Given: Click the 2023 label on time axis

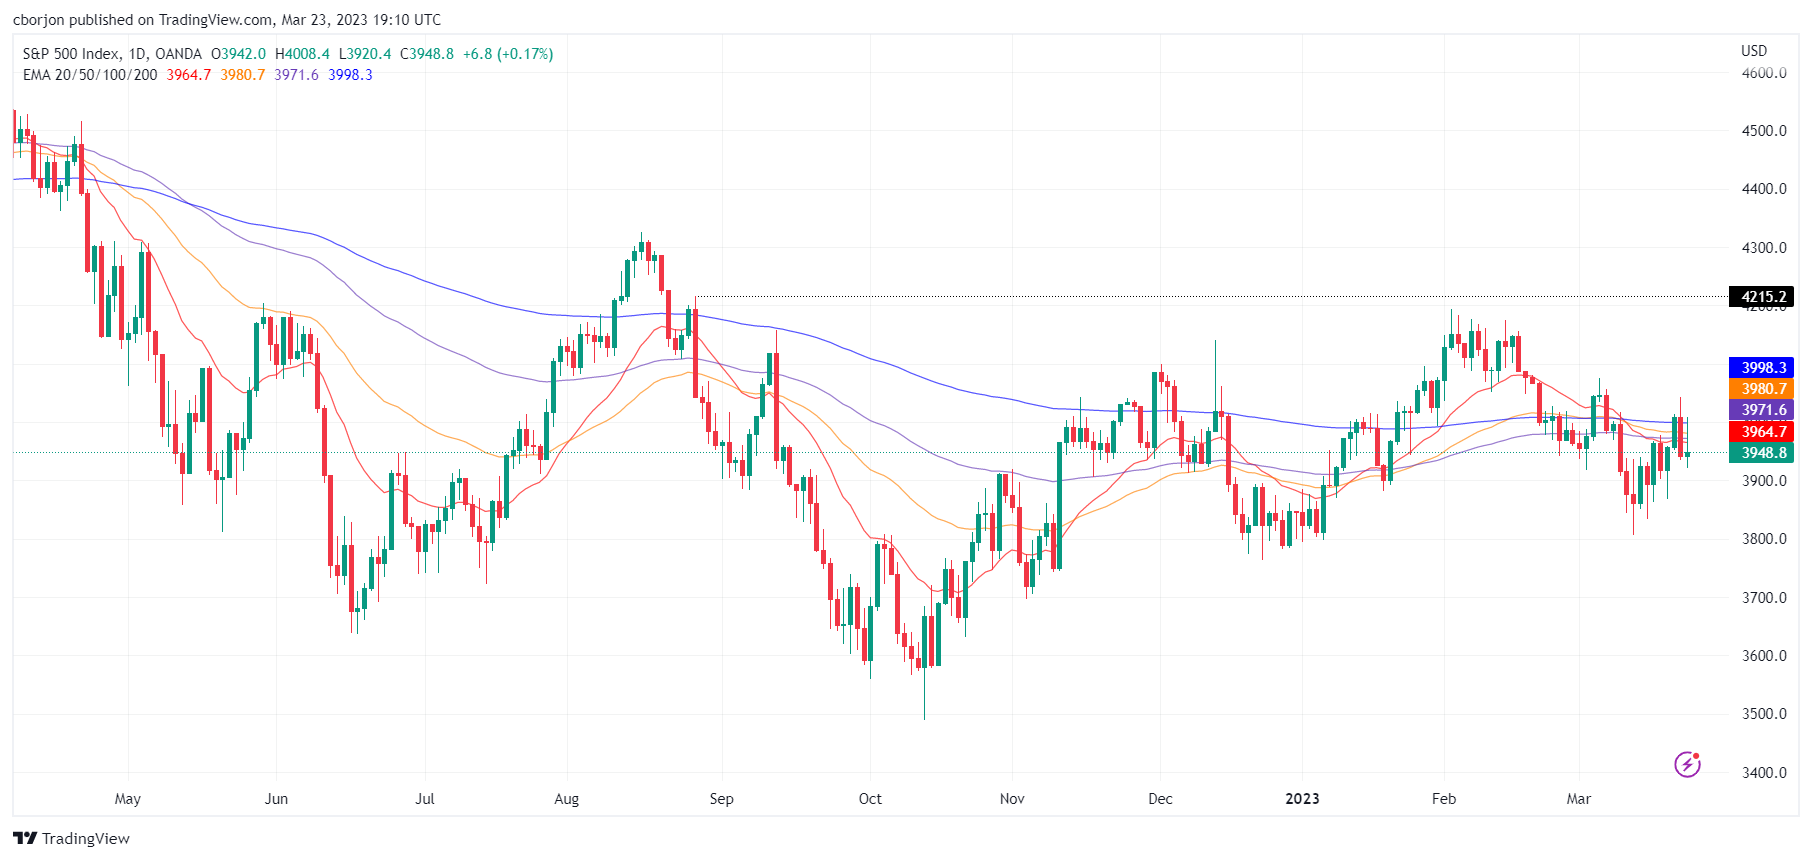Looking at the screenshot, I should [1302, 799].
